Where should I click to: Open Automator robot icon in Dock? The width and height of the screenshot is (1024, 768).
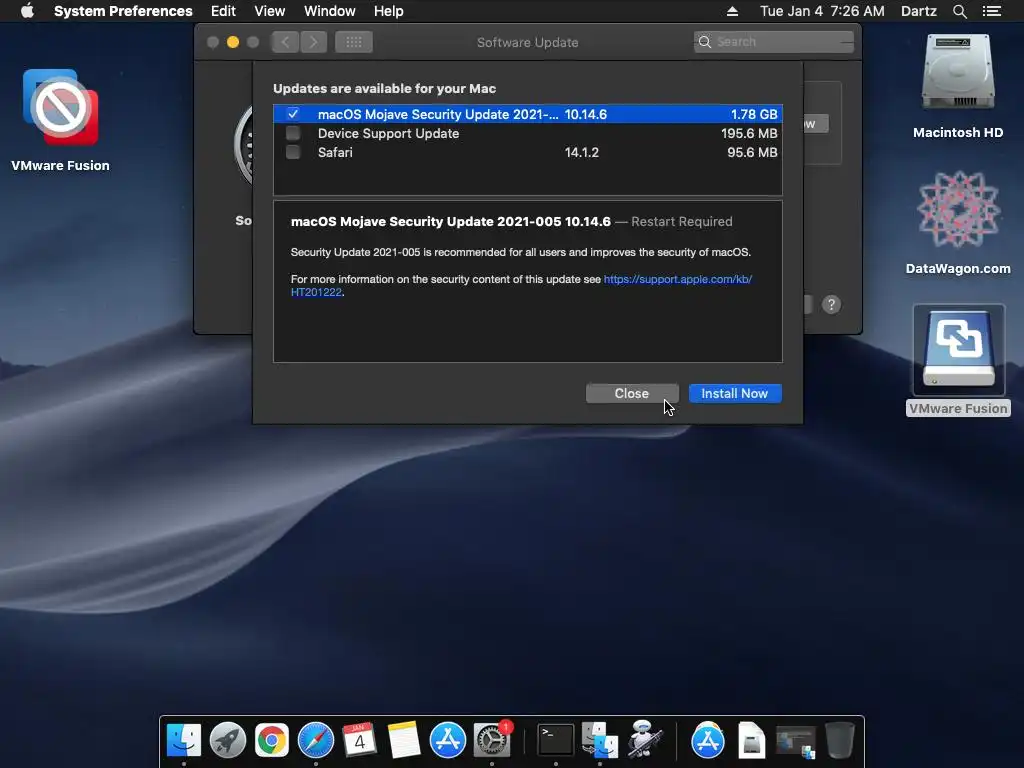tap(644, 740)
